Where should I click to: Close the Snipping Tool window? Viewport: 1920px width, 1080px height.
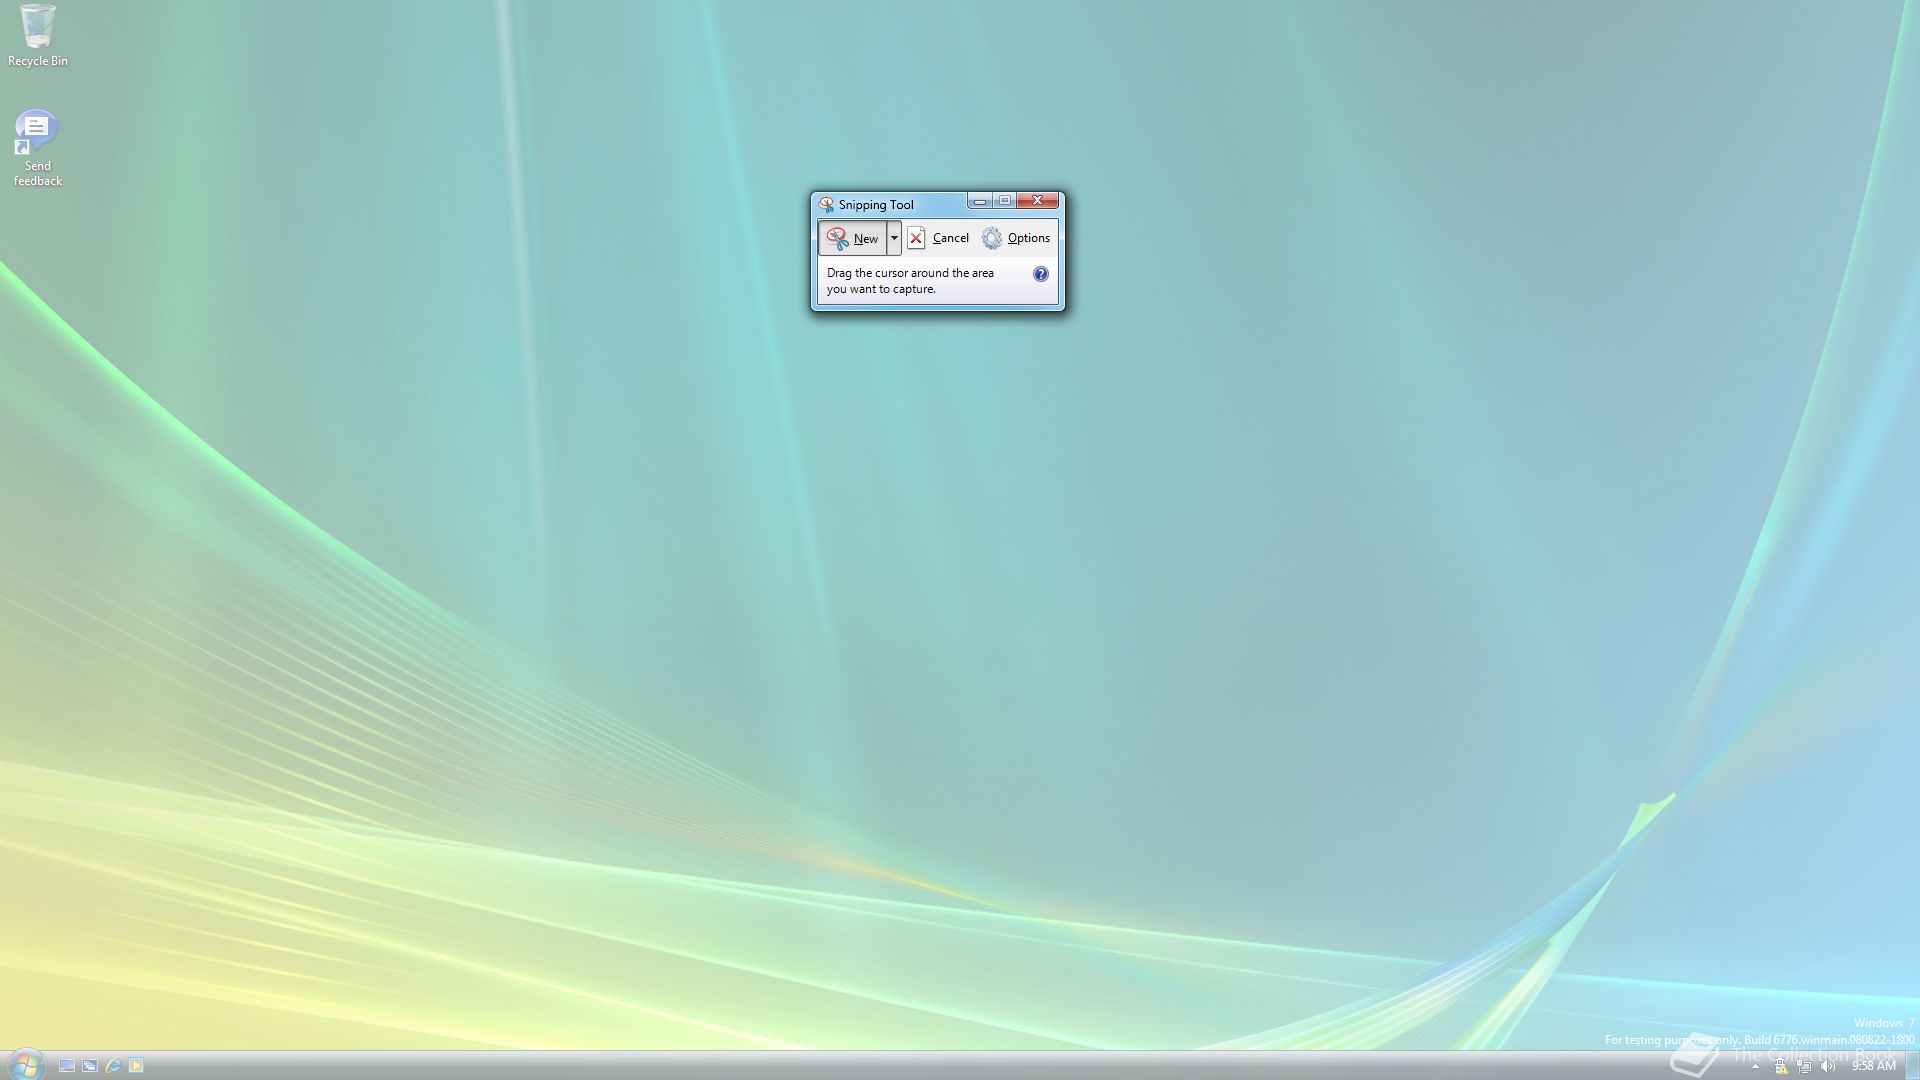coord(1038,201)
